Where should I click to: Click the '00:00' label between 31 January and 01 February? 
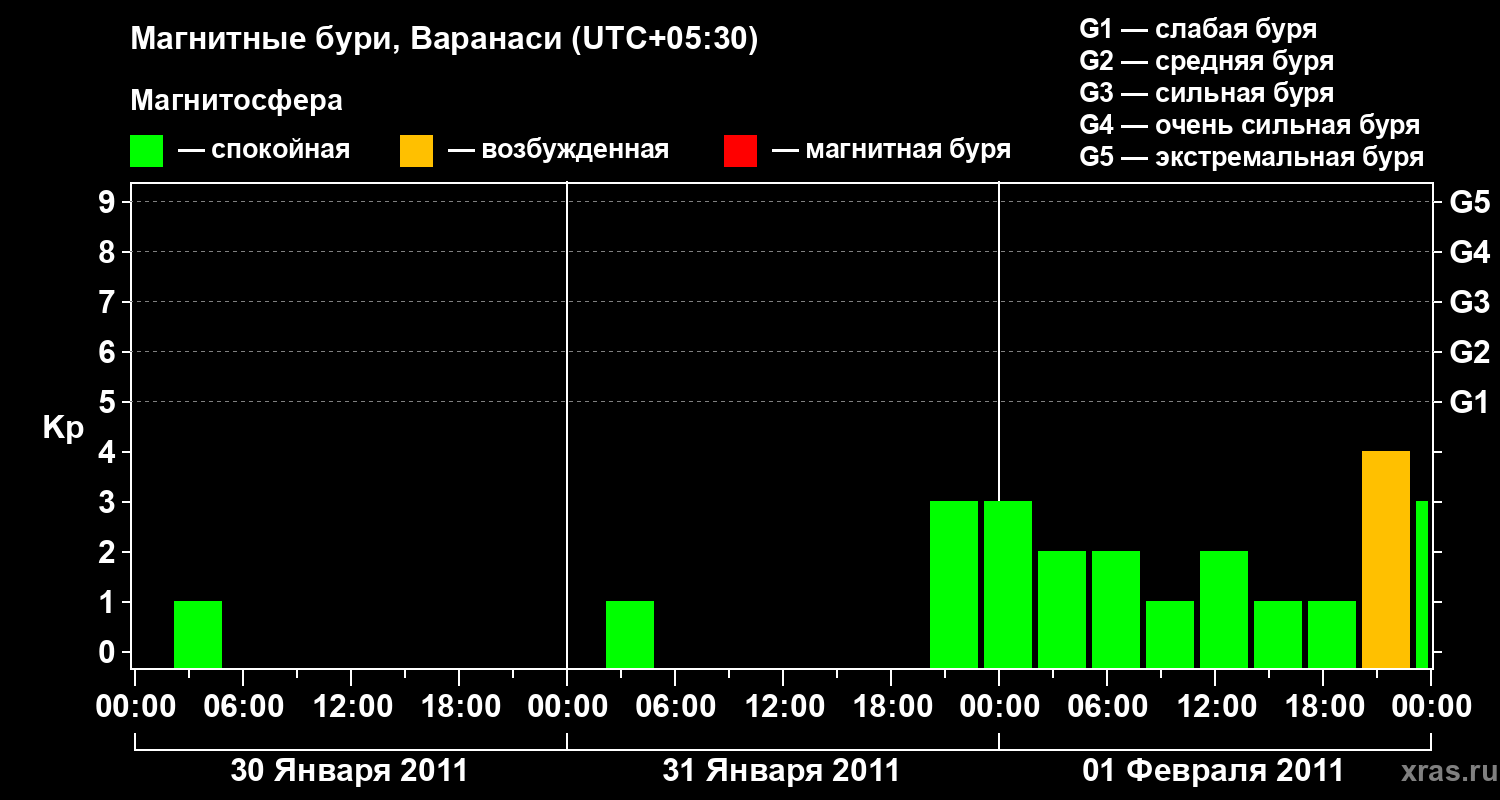click(999, 707)
